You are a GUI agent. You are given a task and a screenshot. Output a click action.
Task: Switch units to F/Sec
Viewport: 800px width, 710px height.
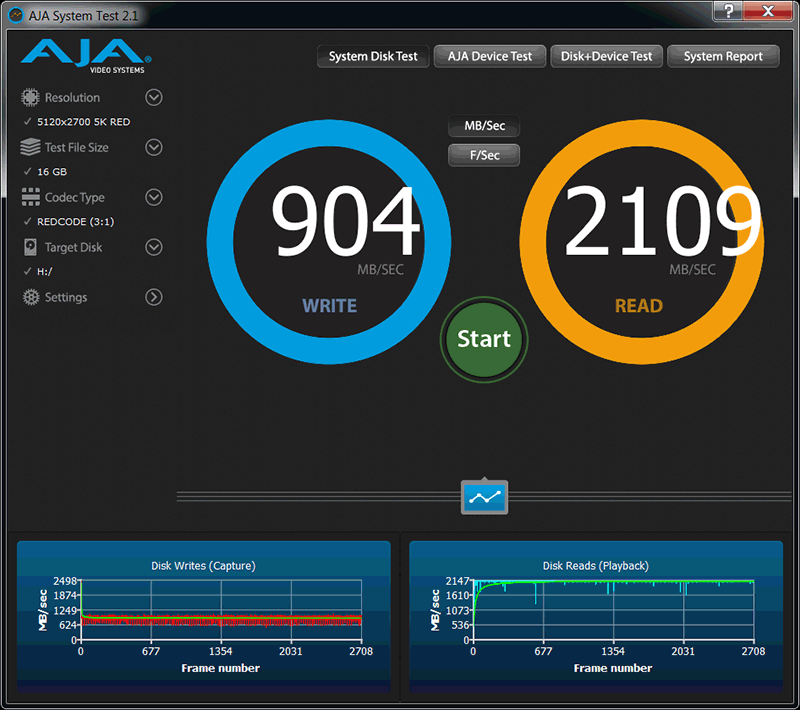(484, 155)
